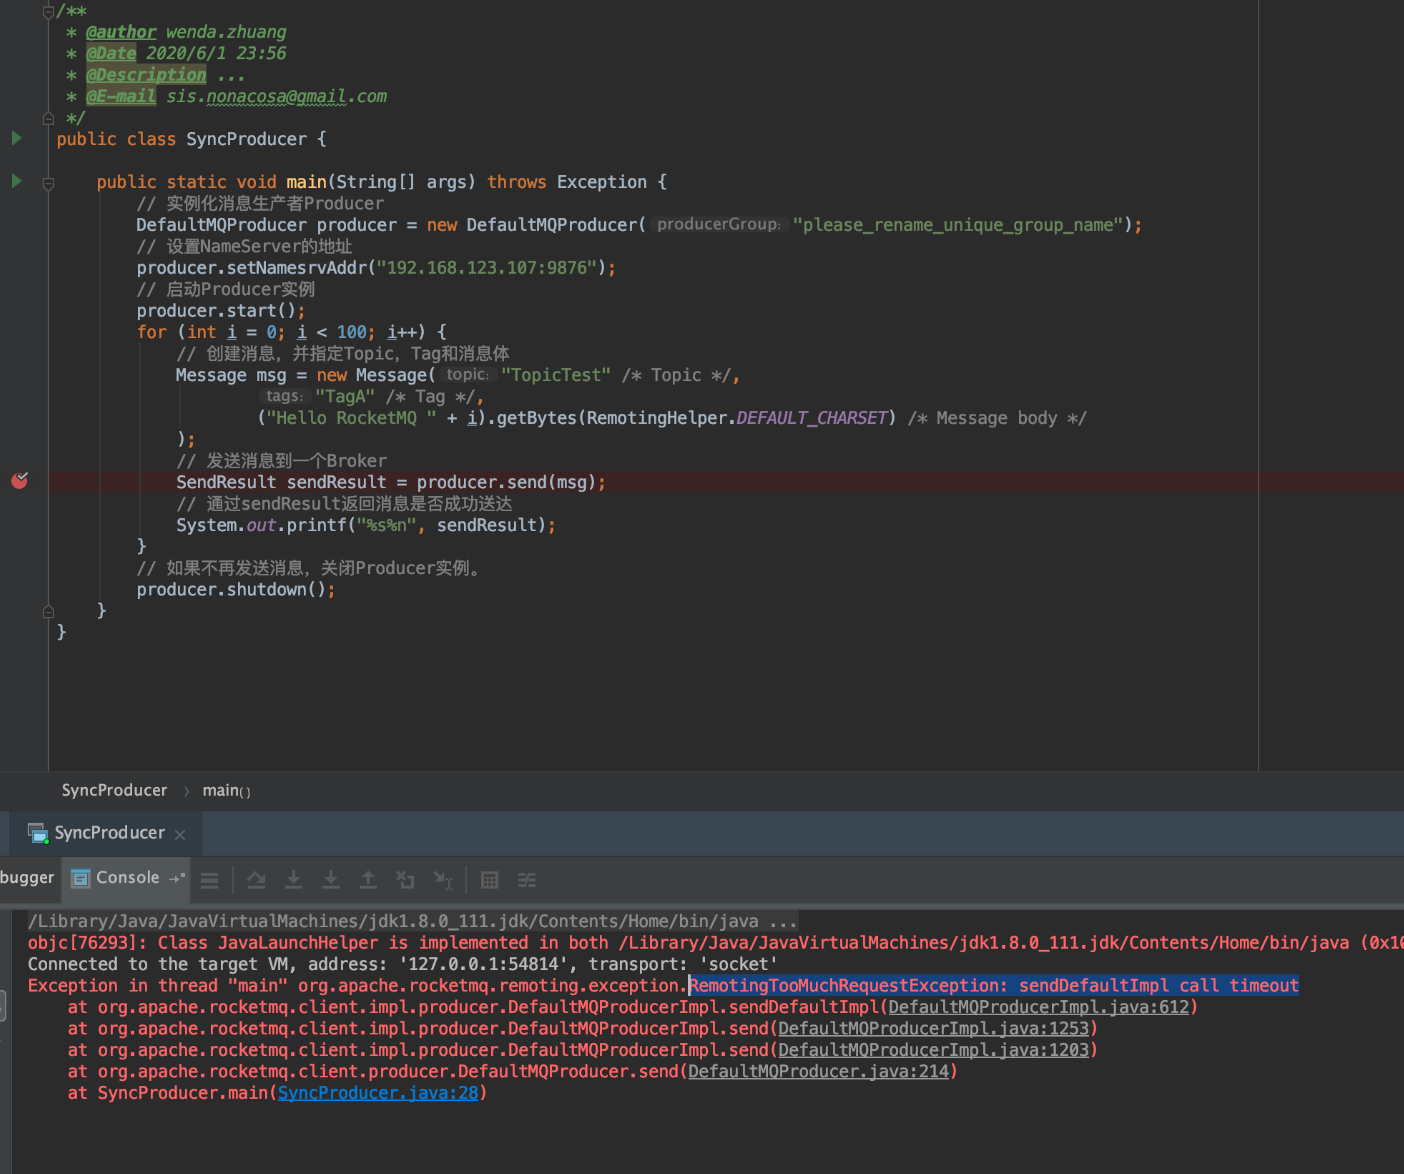Select main() in breadcrumb bar
Image resolution: width=1404 pixels, height=1174 pixels.
226,790
